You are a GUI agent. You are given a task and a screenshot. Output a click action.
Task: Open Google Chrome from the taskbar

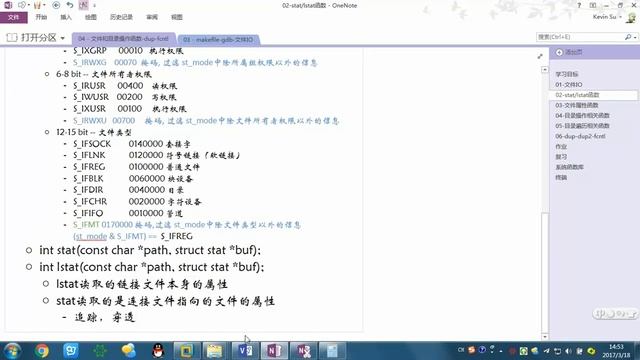42,351
